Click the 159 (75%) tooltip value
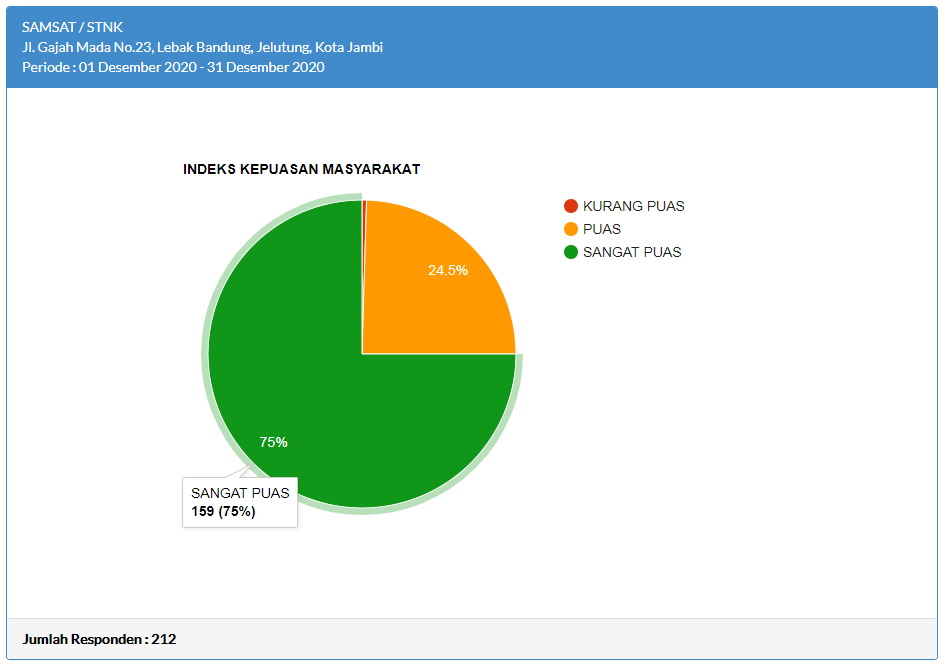 223,512
